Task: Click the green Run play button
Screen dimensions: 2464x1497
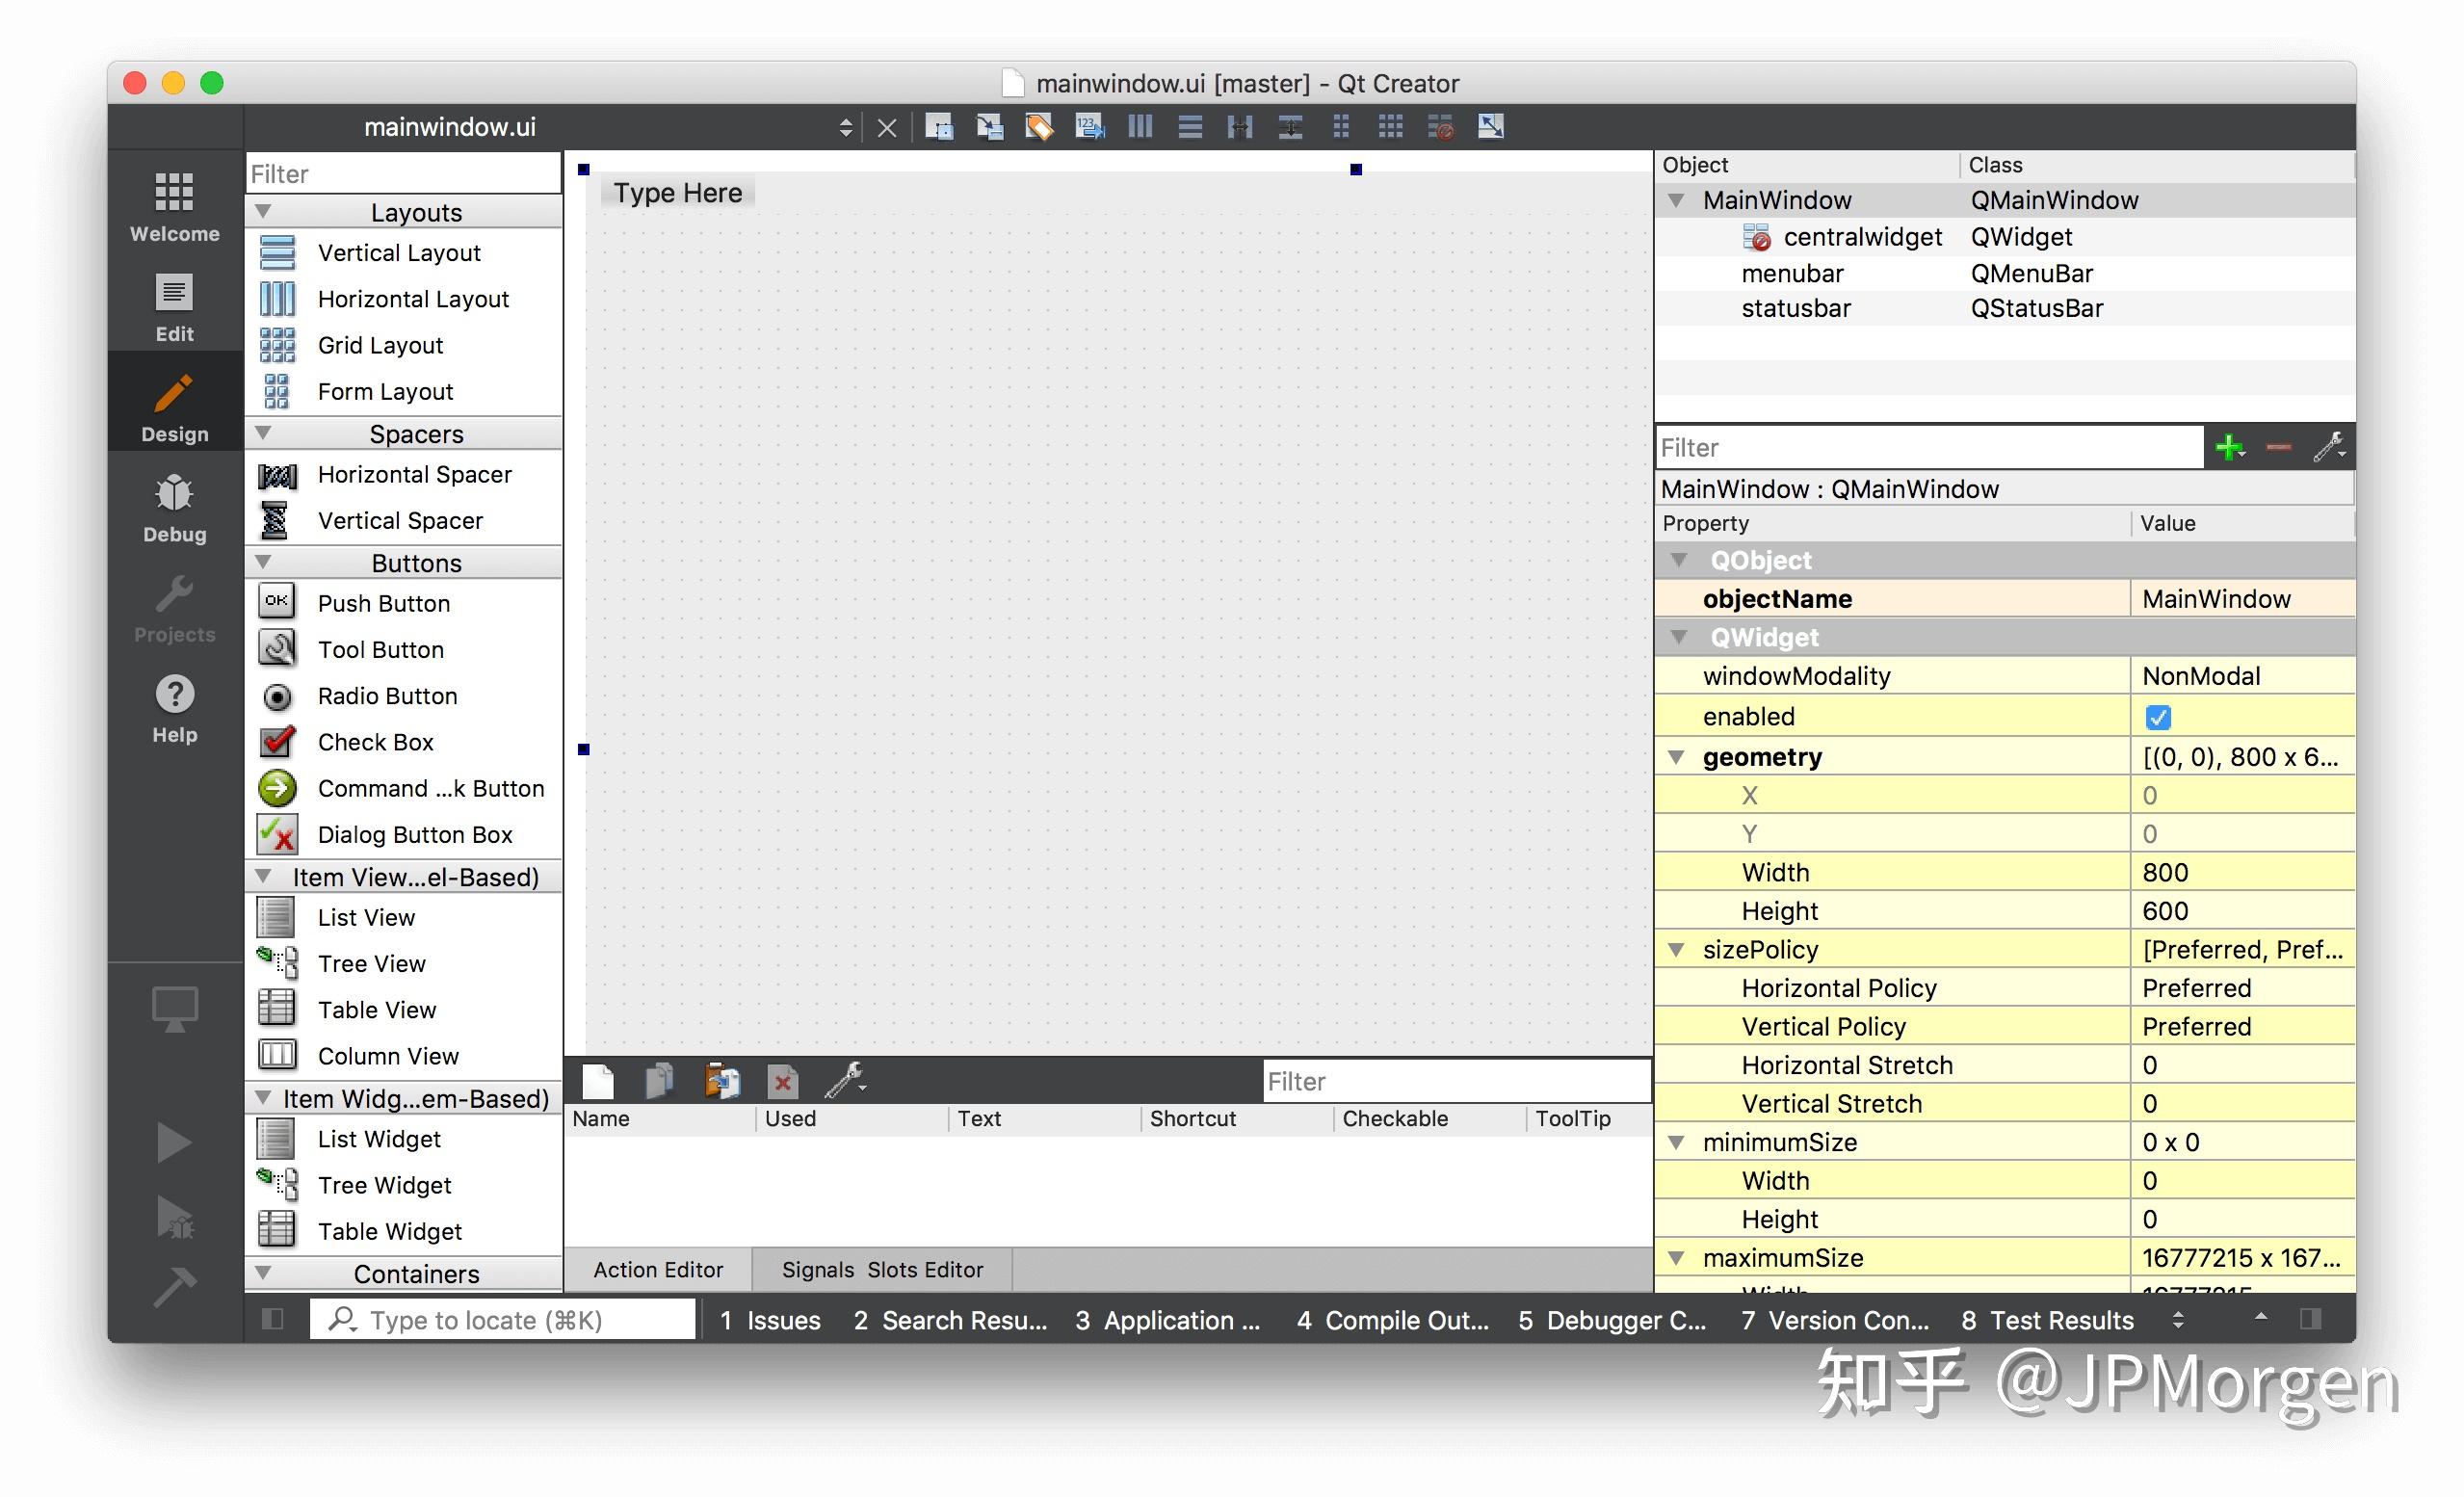Action: 174,1142
